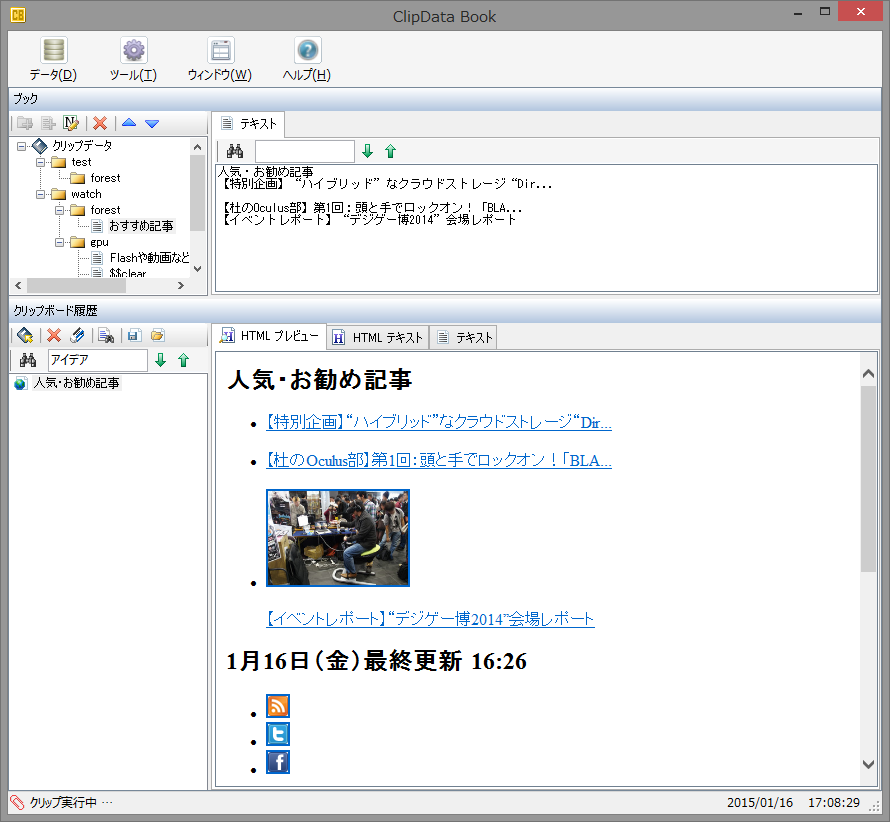The image size is (890, 822).
Task: Click the binoculars icon in clipboard history
Action: click(x=28, y=360)
